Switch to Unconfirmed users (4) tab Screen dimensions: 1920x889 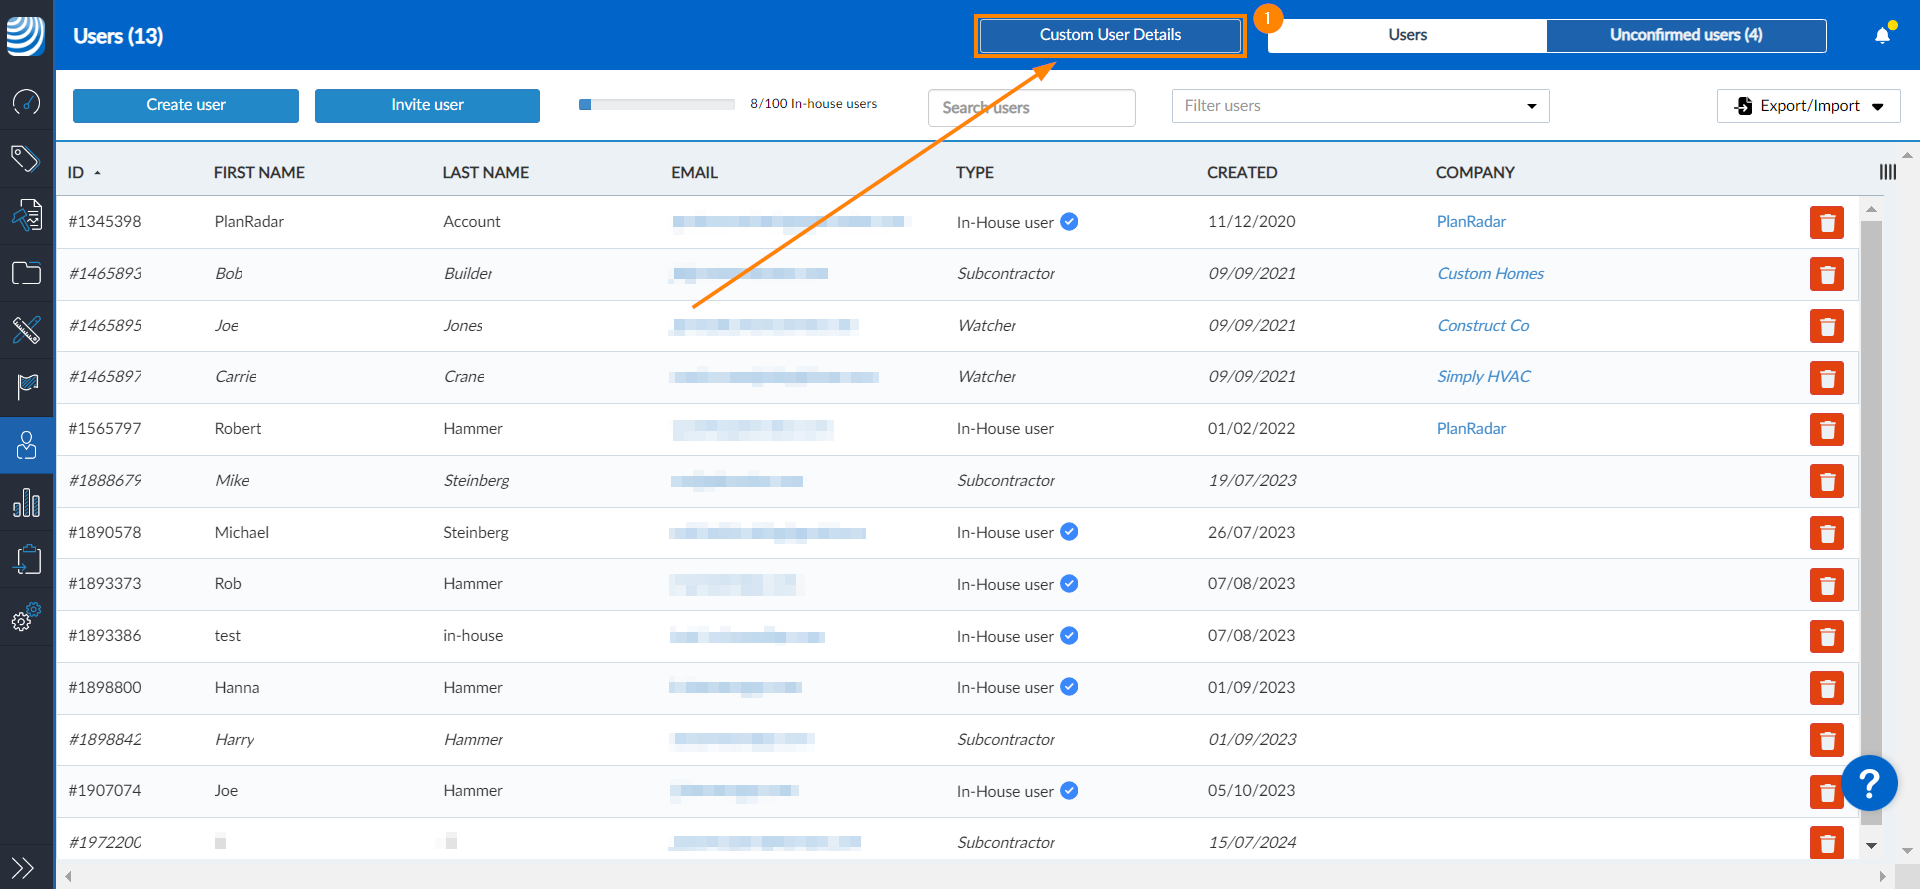(1685, 35)
